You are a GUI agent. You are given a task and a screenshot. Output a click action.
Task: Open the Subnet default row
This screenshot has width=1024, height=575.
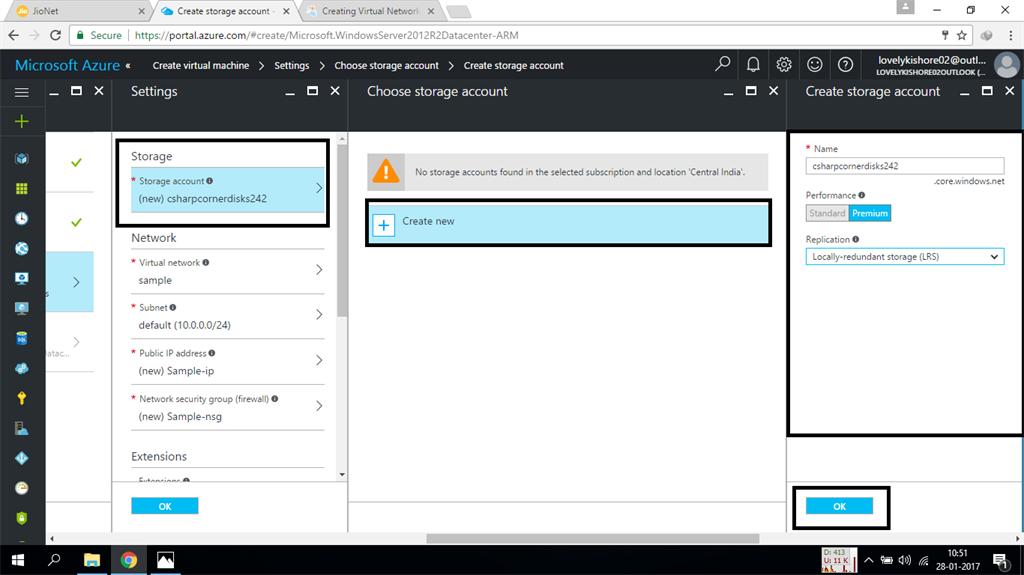pyautogui.click(x=227, y=316)
